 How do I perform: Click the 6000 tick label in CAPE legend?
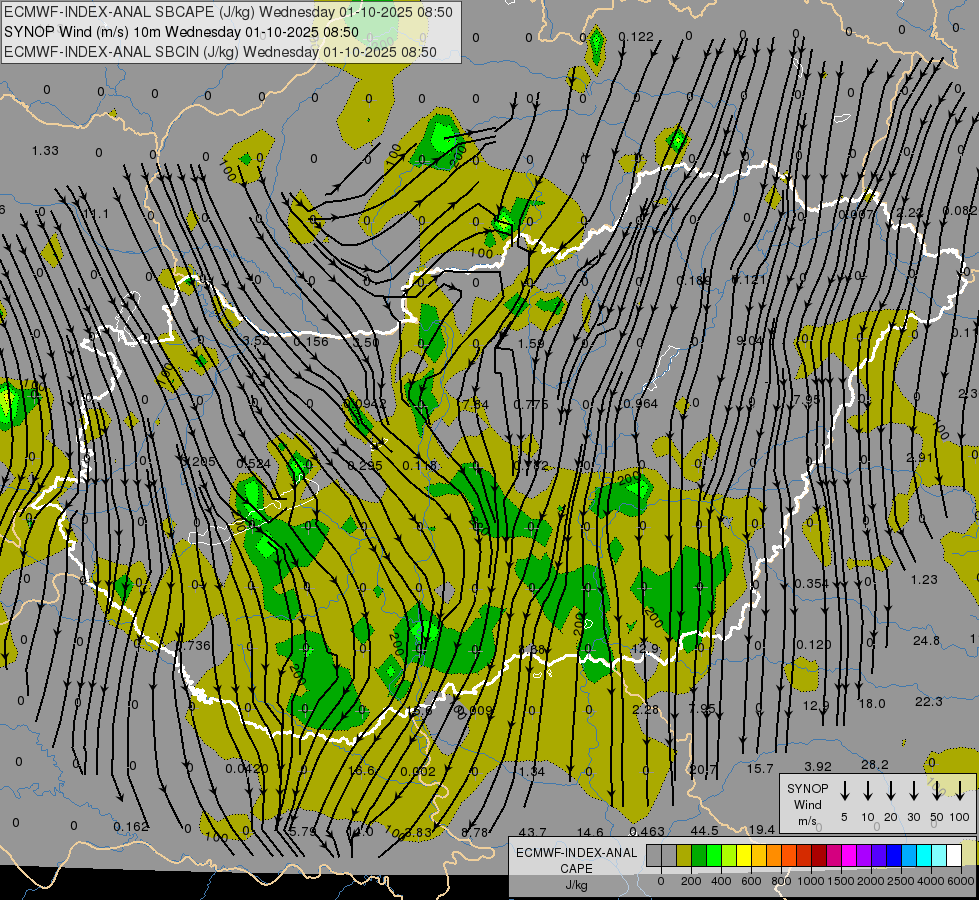click(962, 881)
